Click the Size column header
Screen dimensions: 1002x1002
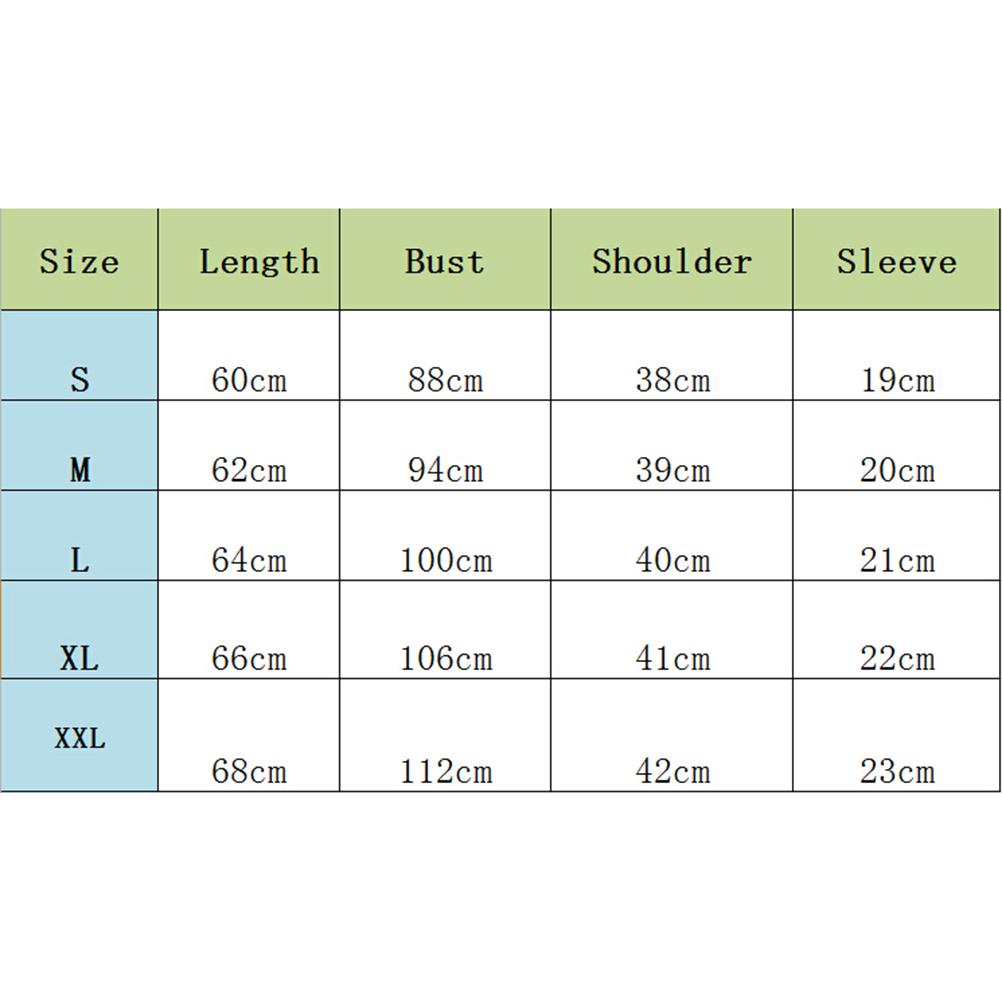point(79,261)
